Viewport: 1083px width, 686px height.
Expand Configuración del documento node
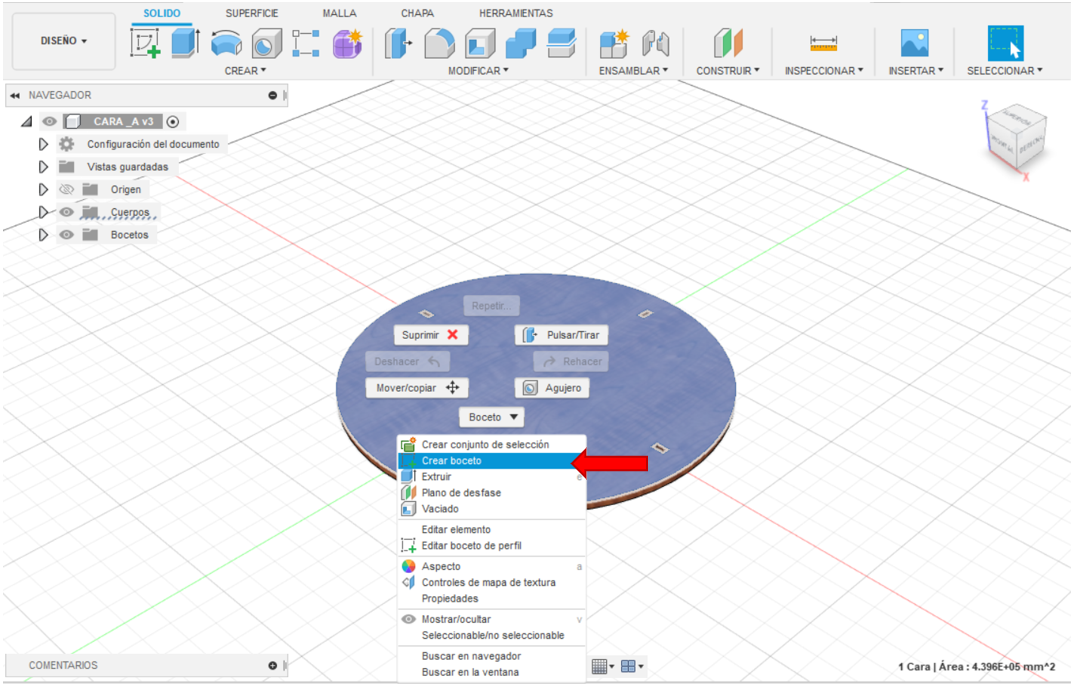[43, 144]
